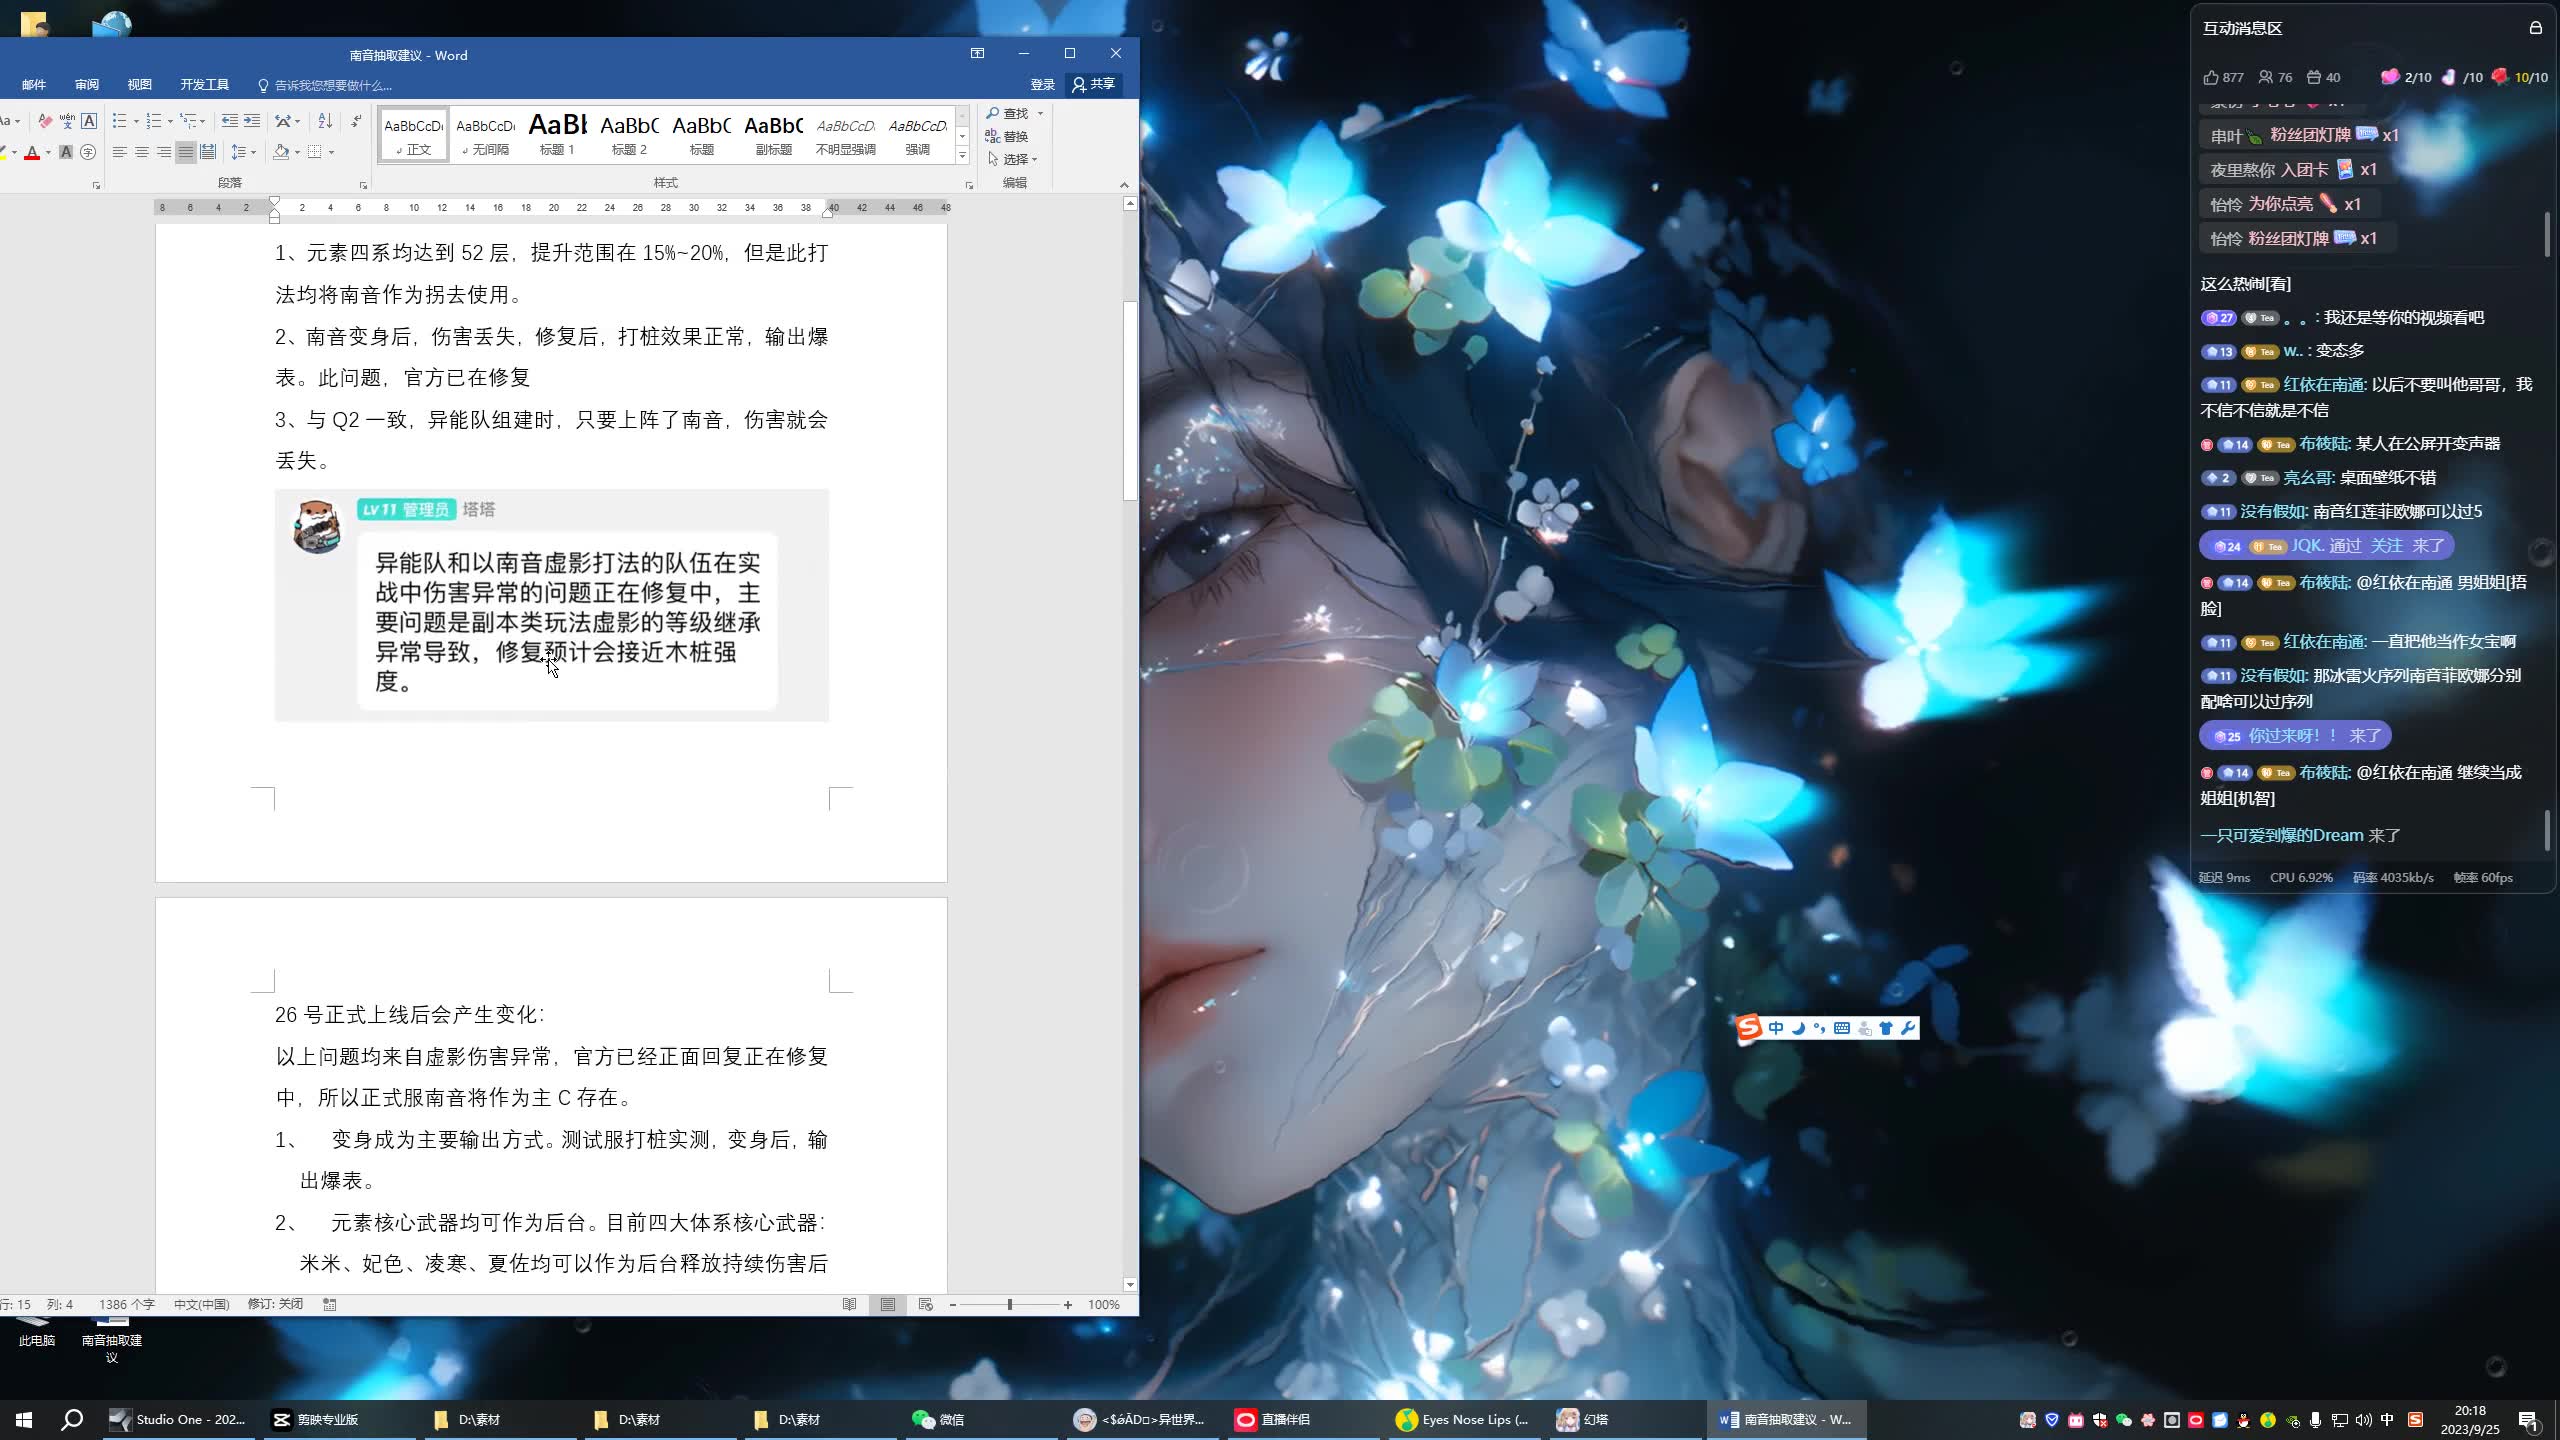
Task: Switch to Web Layout view in status bar
Action: (925, 1304)
